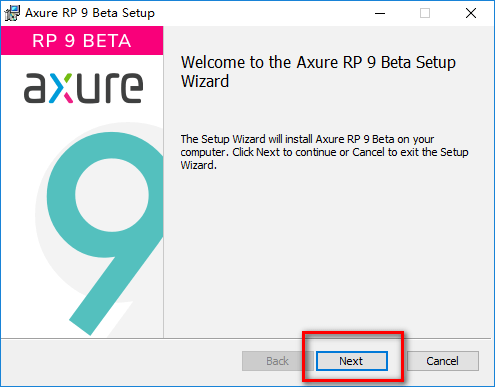495x387 pixels.
Task: Click the "Welcome to the Axure RP 9 Beta Setup Wizard" heading
Action: [x=318, y=72]
